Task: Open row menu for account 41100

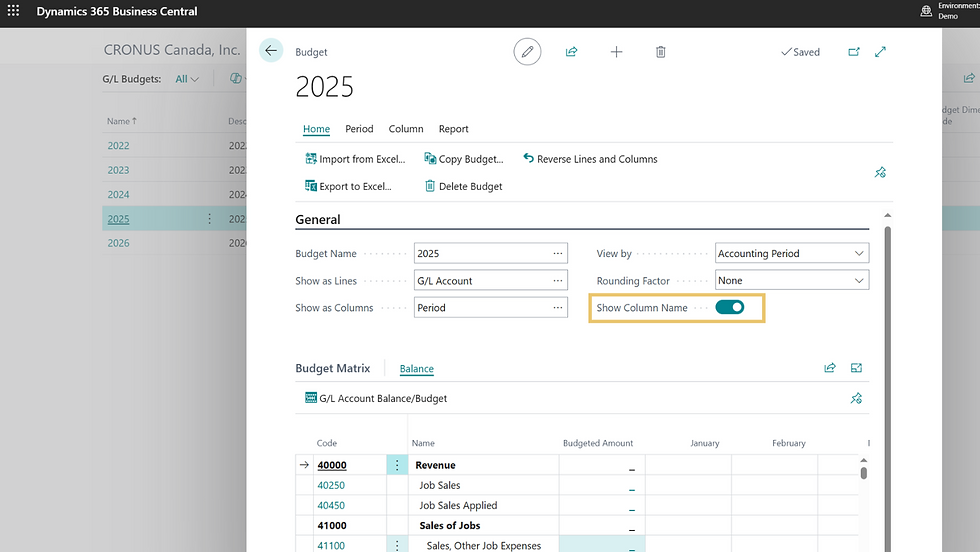Action: [x=397, y=545]
